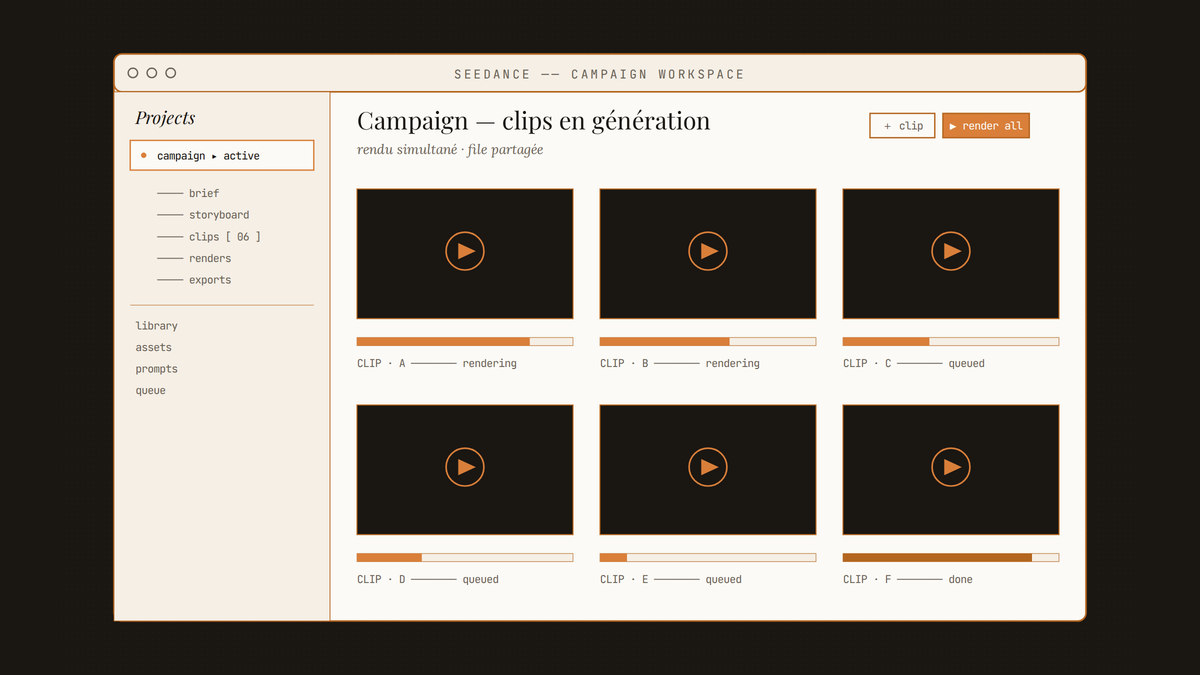Play Clip D preview
1200x675 pixels.
[465, 467]
